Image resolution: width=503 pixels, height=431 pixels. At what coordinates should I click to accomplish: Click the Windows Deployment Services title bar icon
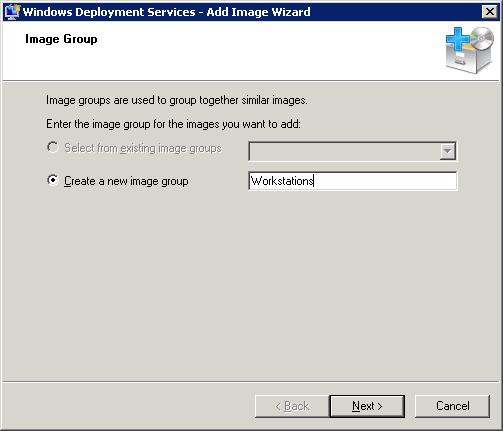[12, 12]
